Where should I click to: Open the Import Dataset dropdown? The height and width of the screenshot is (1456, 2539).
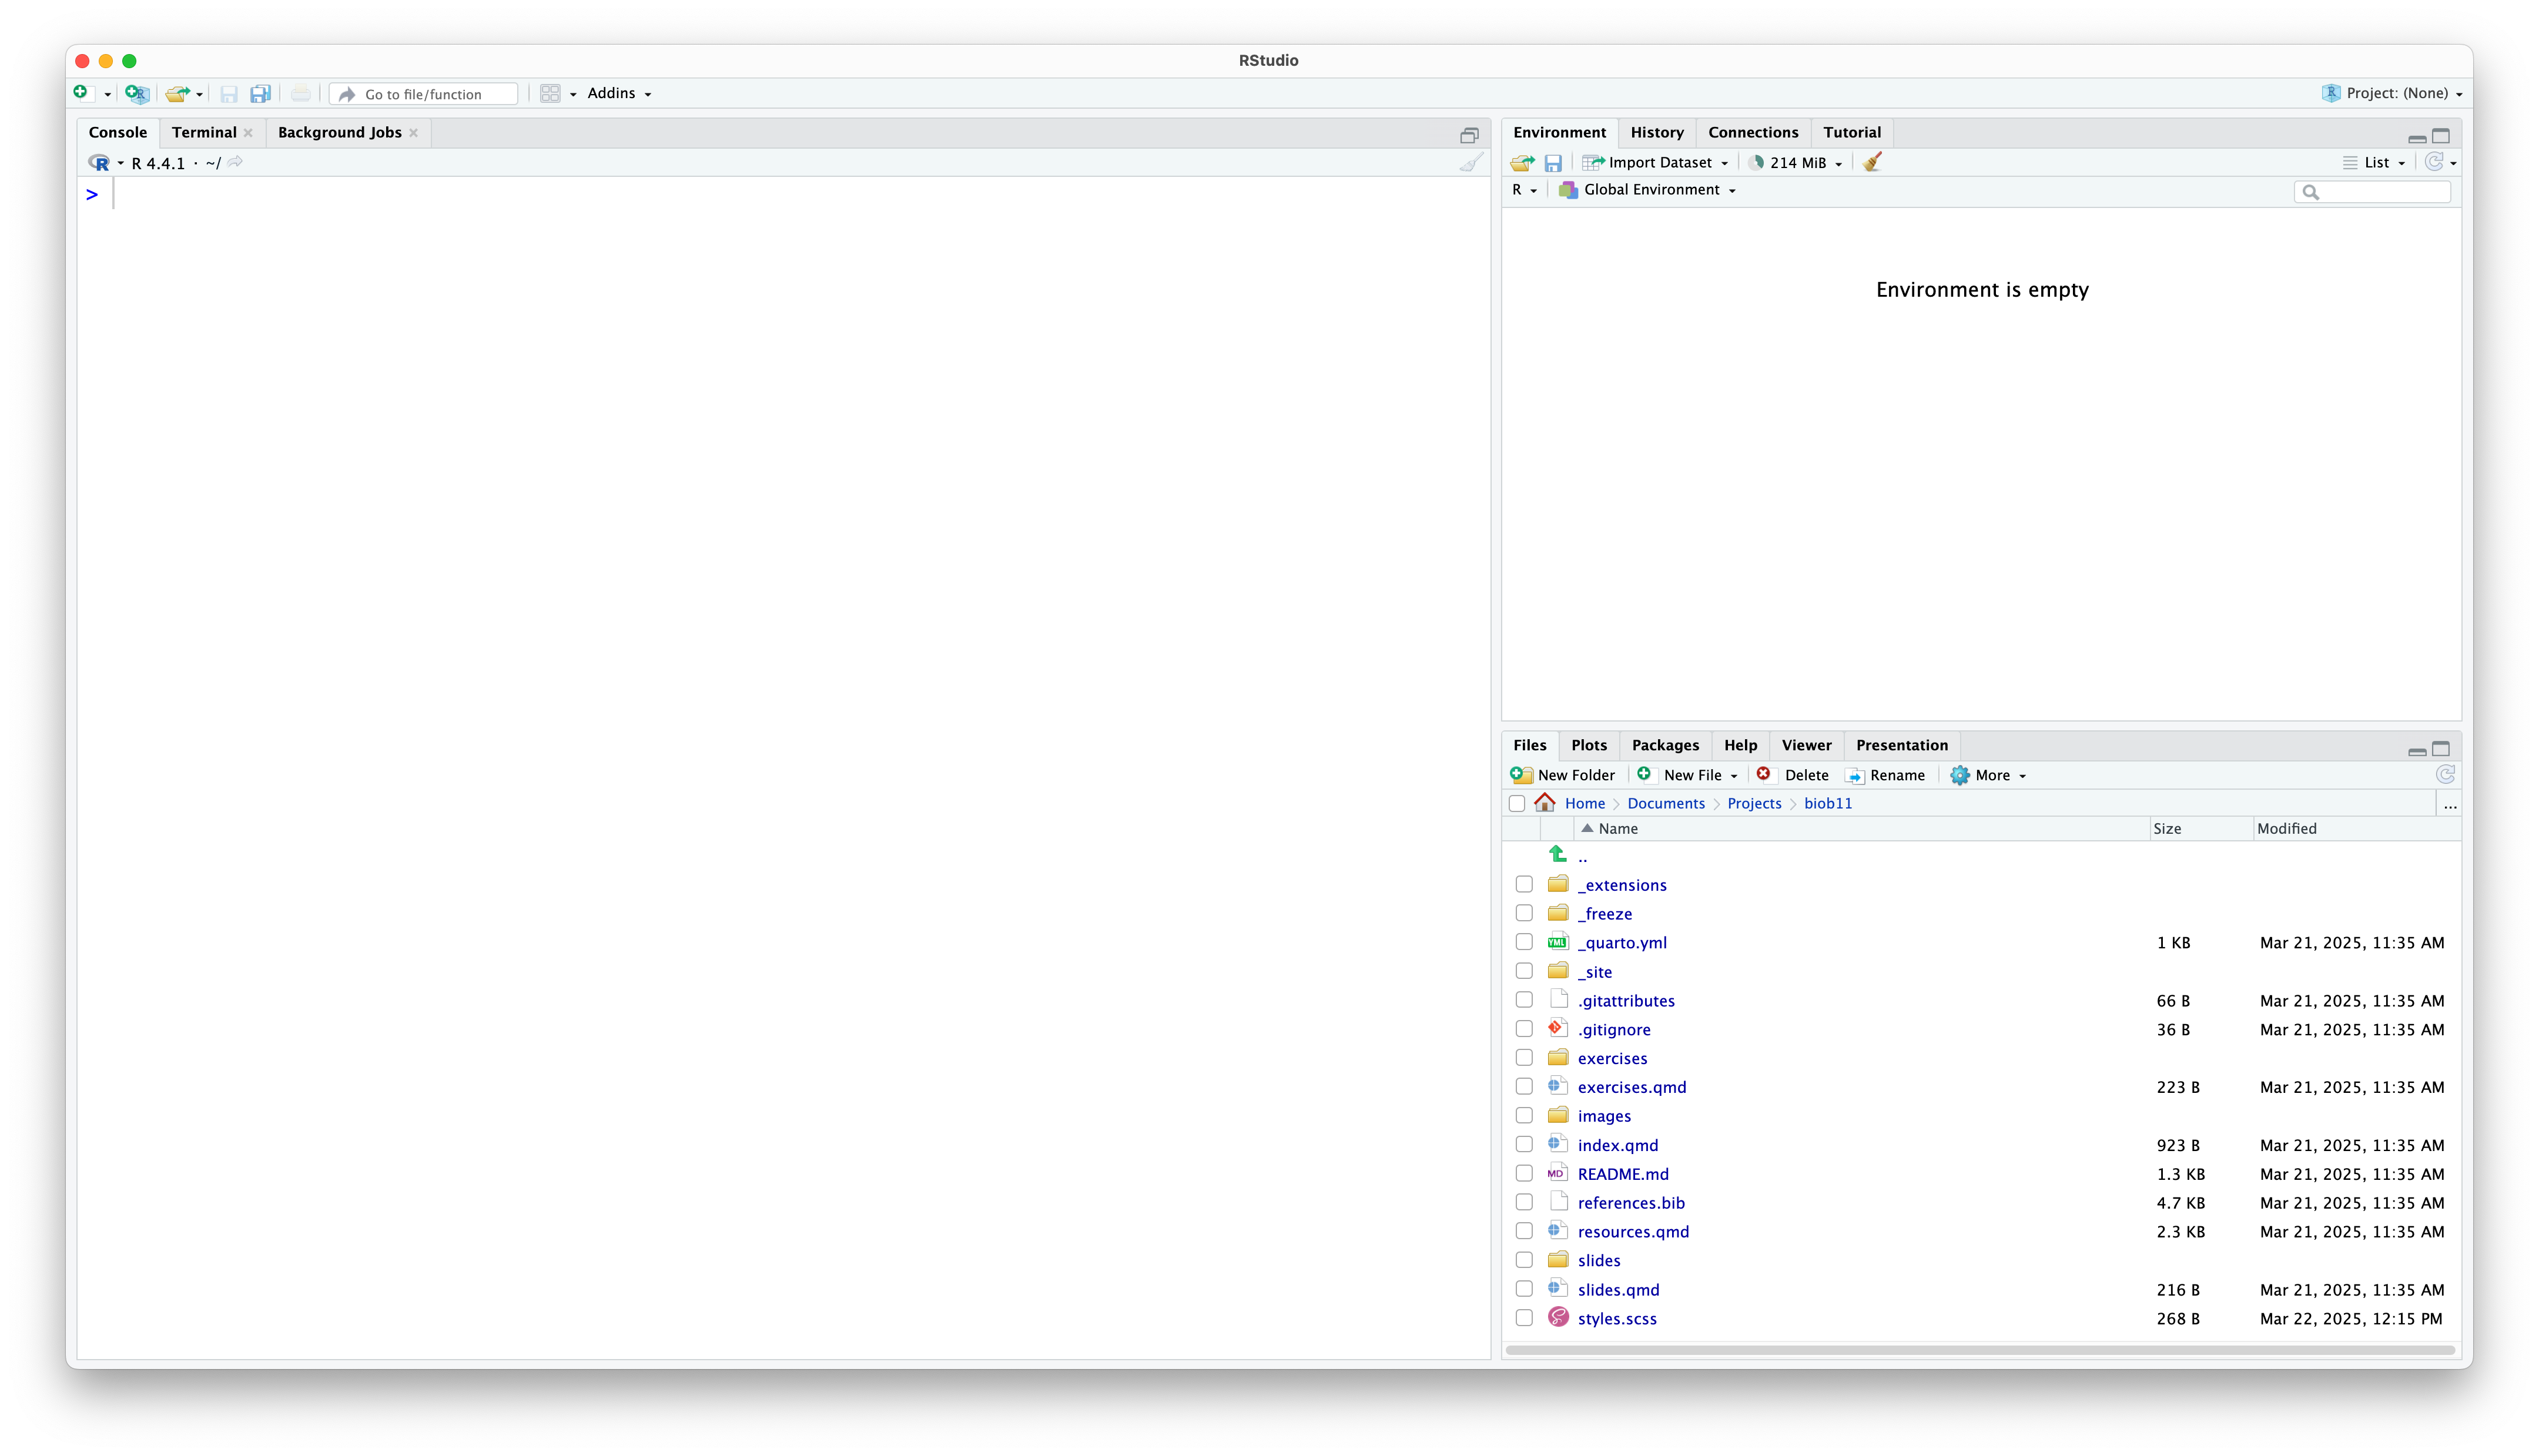point(1658,163)
